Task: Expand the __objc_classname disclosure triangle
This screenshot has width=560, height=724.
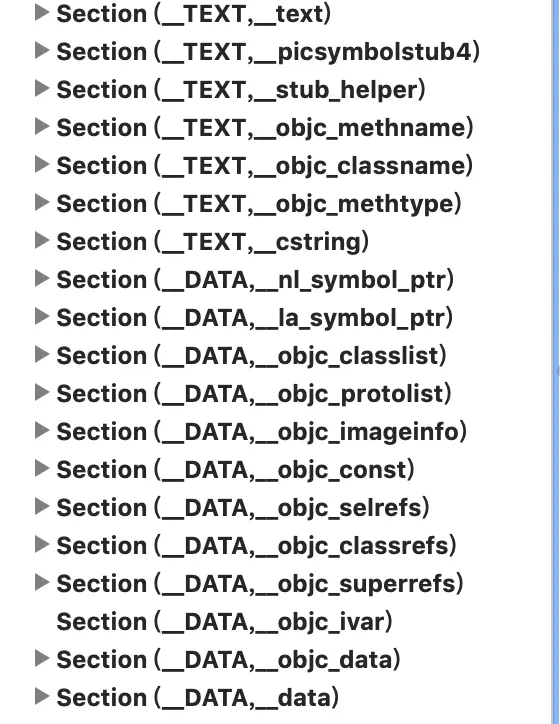Action: coord(42,165)
